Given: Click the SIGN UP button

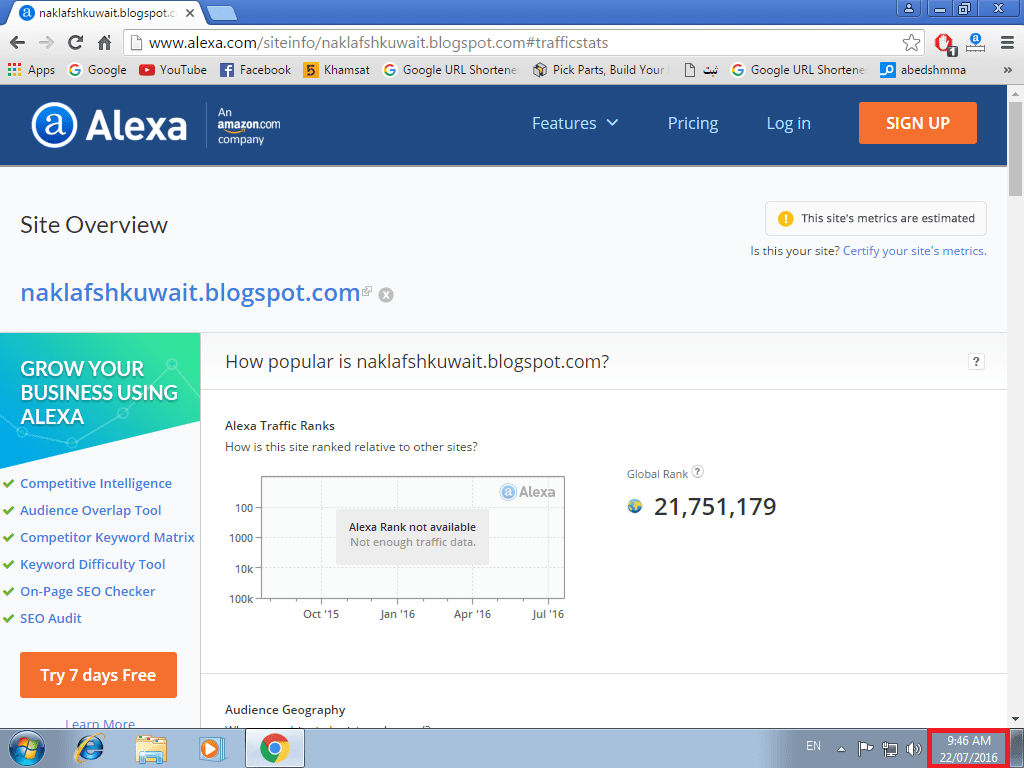Looking at the screenshot, I should point(918,123).
